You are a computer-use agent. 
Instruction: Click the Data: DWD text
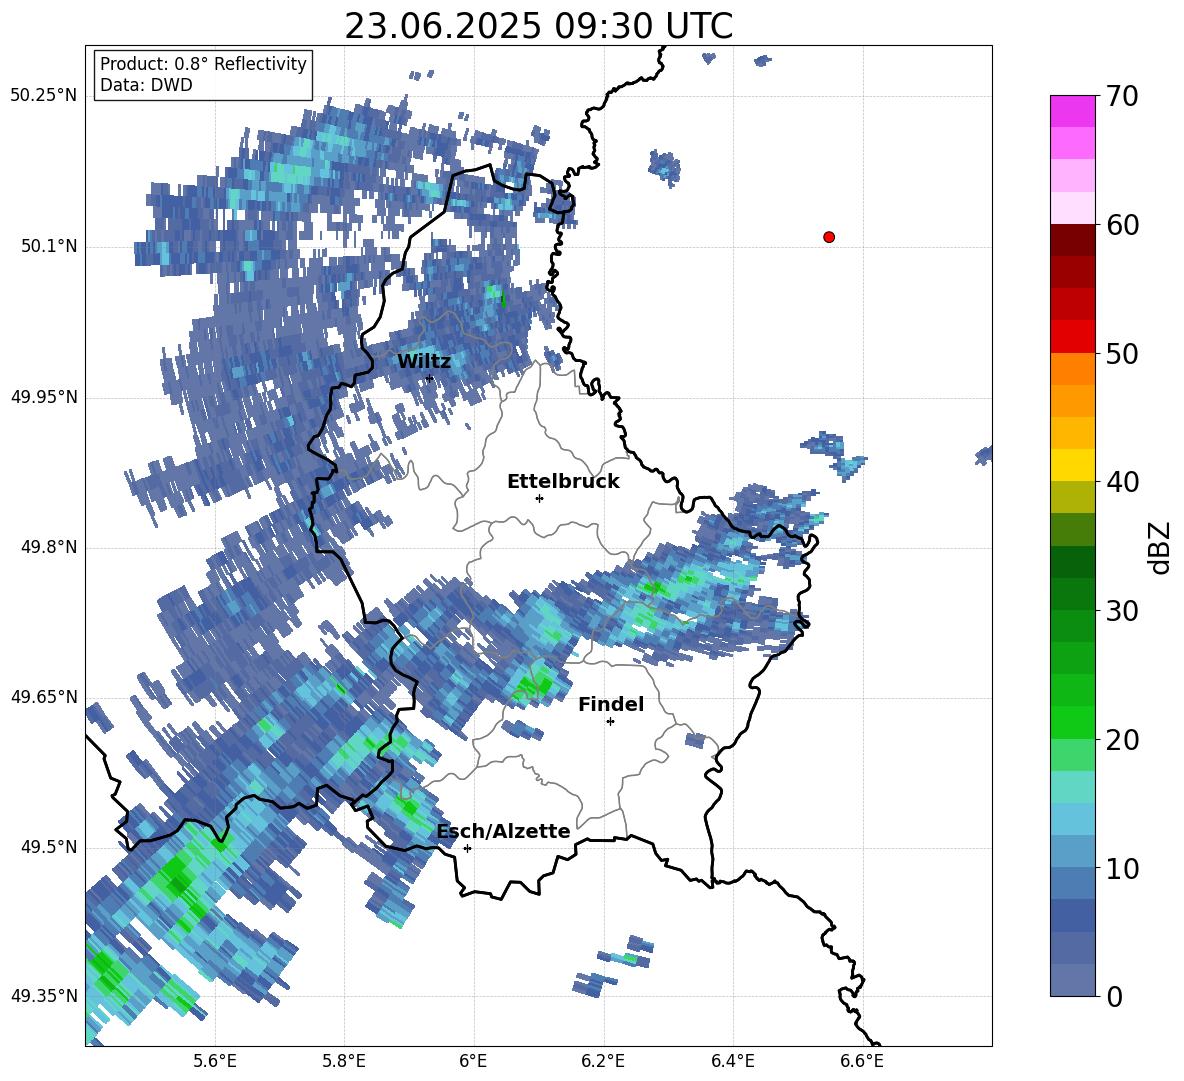coord(146,85)
